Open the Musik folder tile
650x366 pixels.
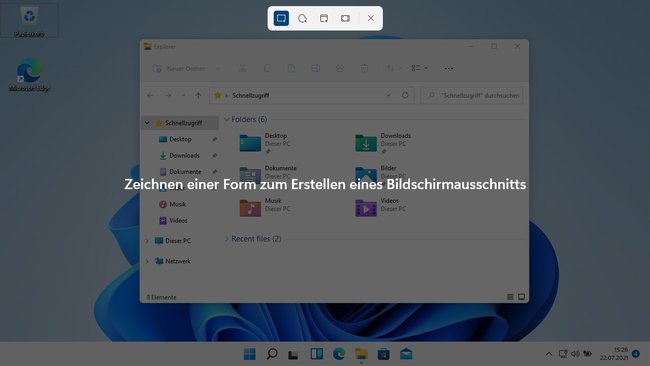(x=265, y=207)
